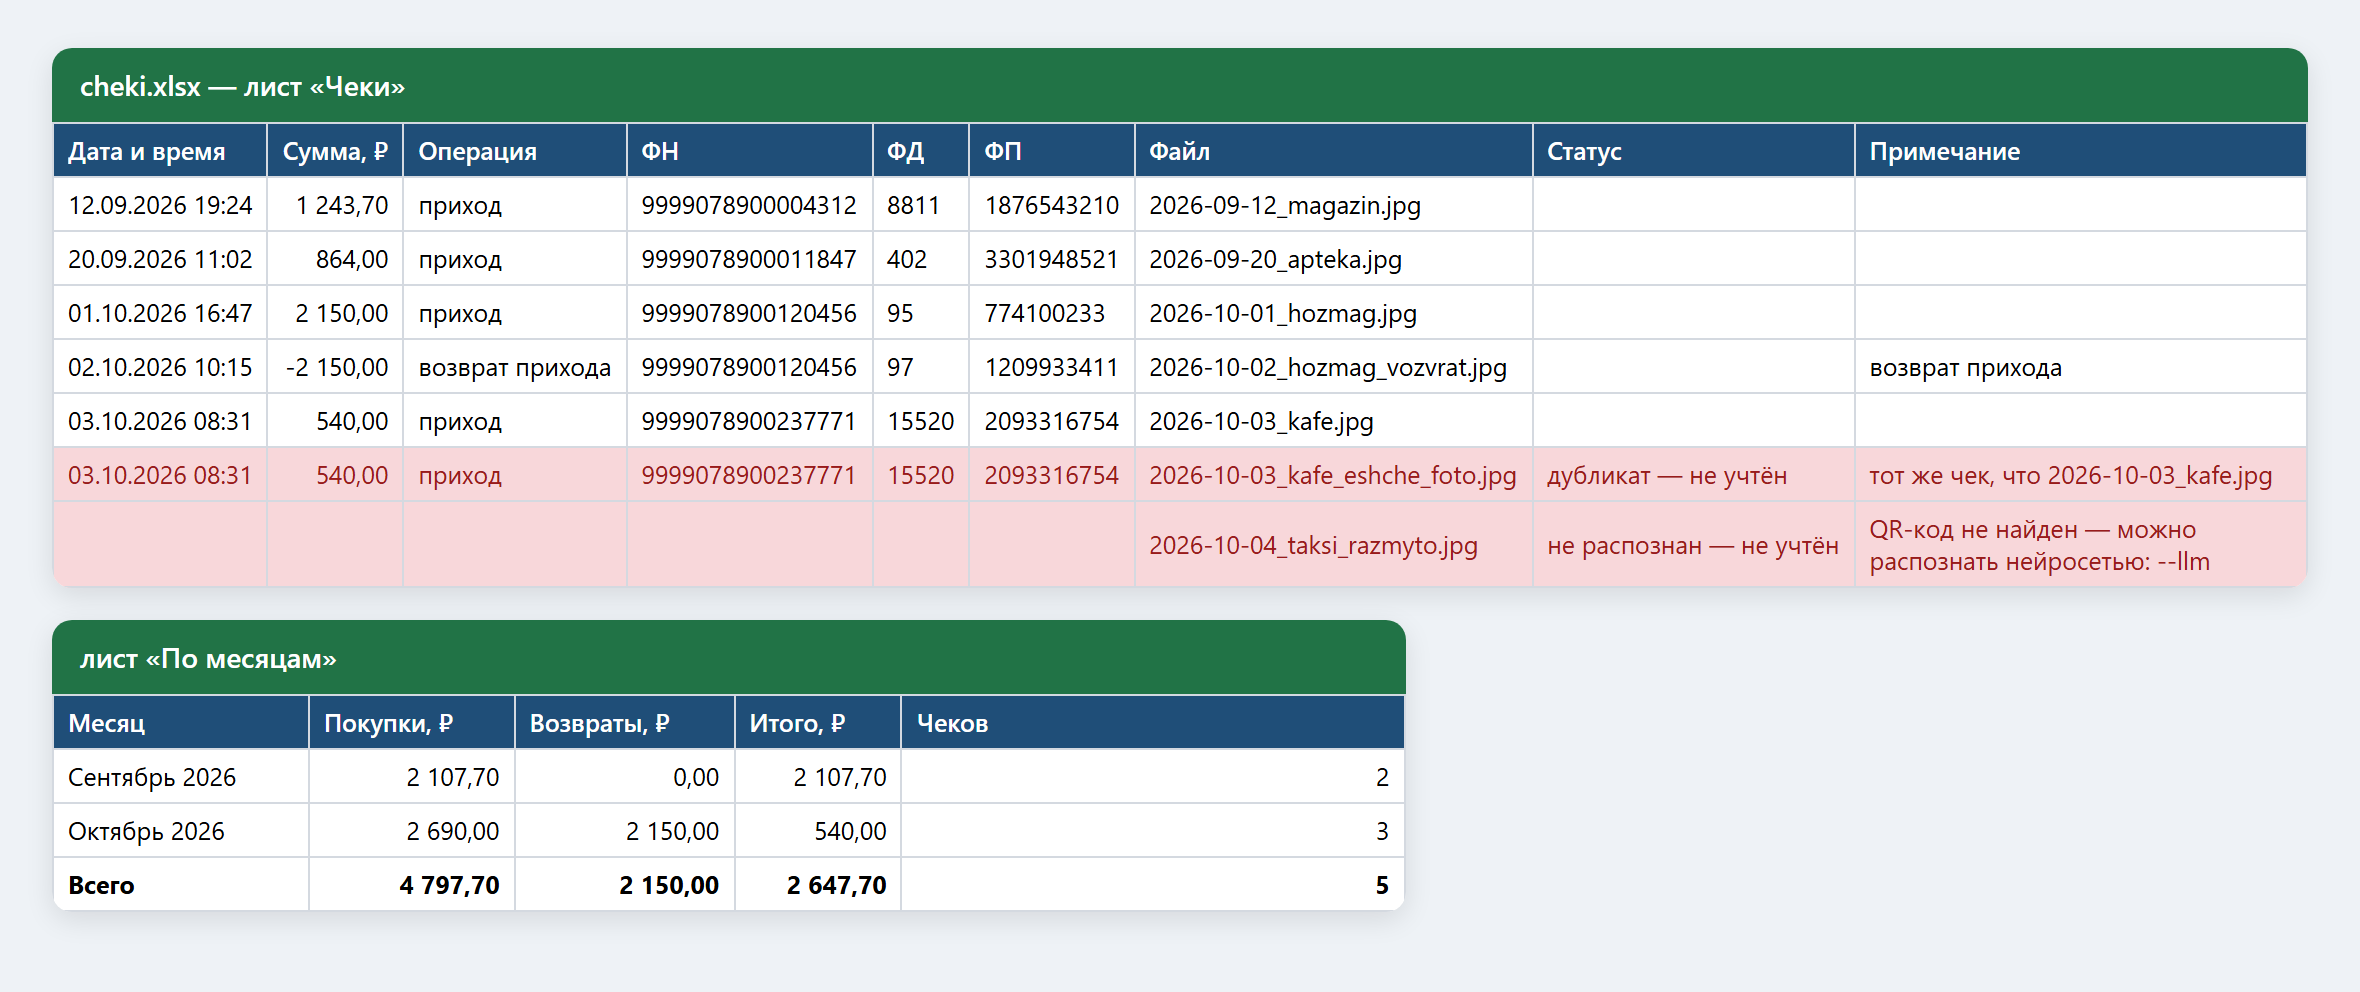This screenshot has height=992, width=2360.
Task: Click the 'ФН' column header
Action: coord(750,151)
